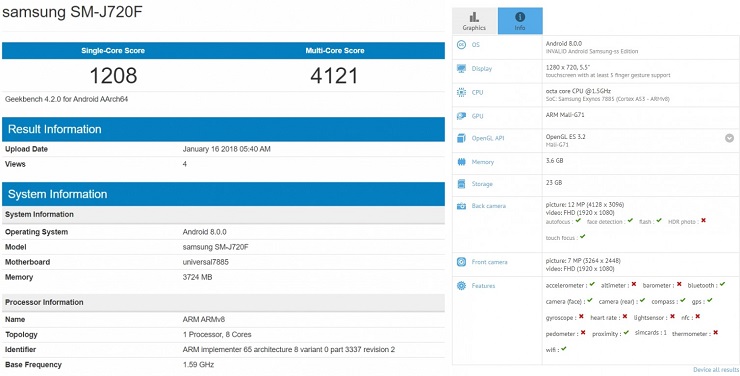Select the Info tab
740x376 pixels.
pos(520,21)
